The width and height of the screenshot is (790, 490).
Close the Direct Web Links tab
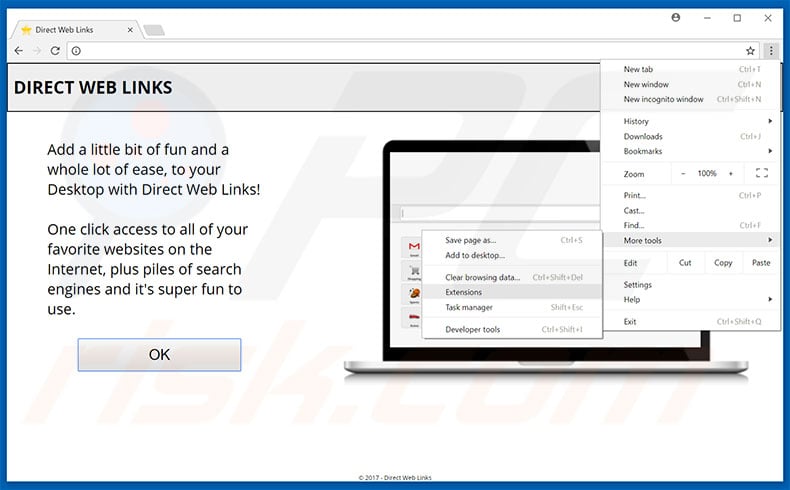click(x=130, y=30)
